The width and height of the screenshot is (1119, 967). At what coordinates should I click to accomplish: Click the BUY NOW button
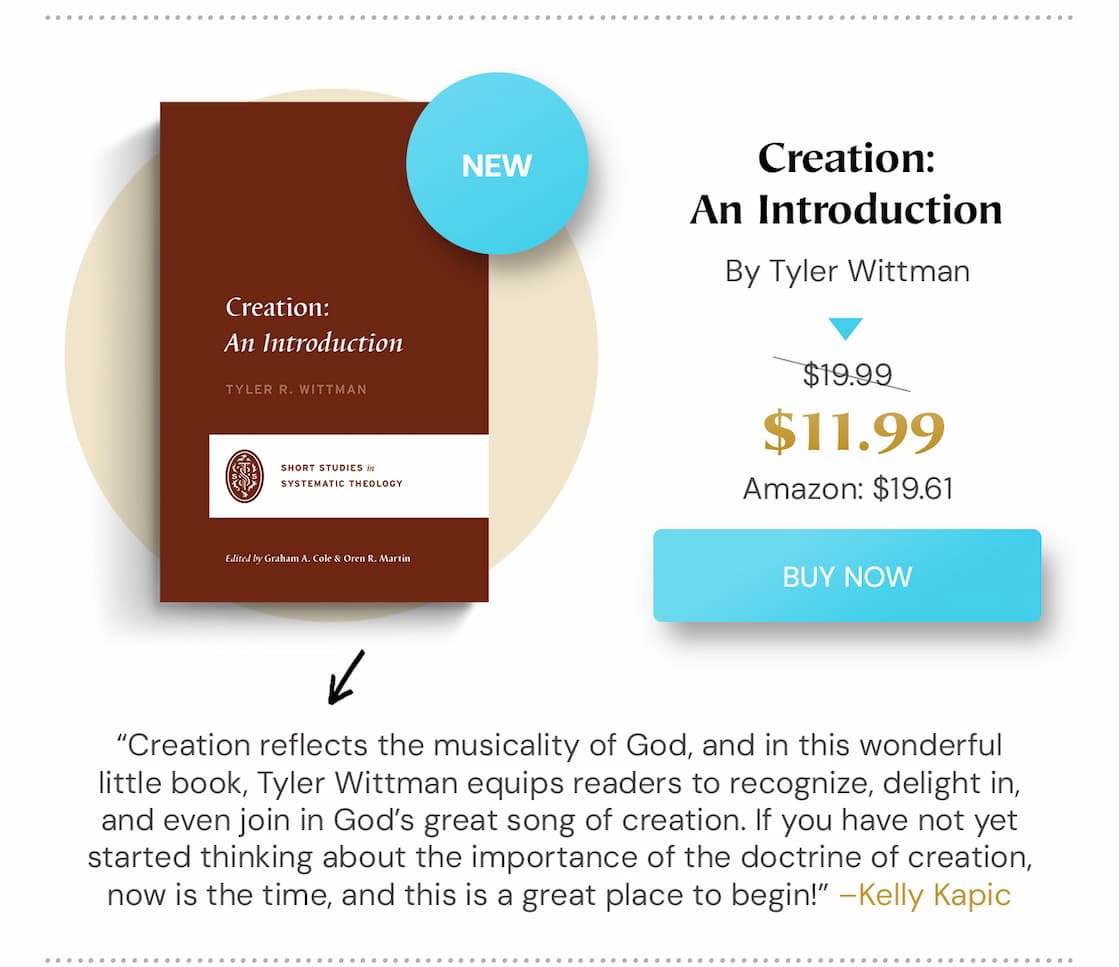tap(847, 576)
